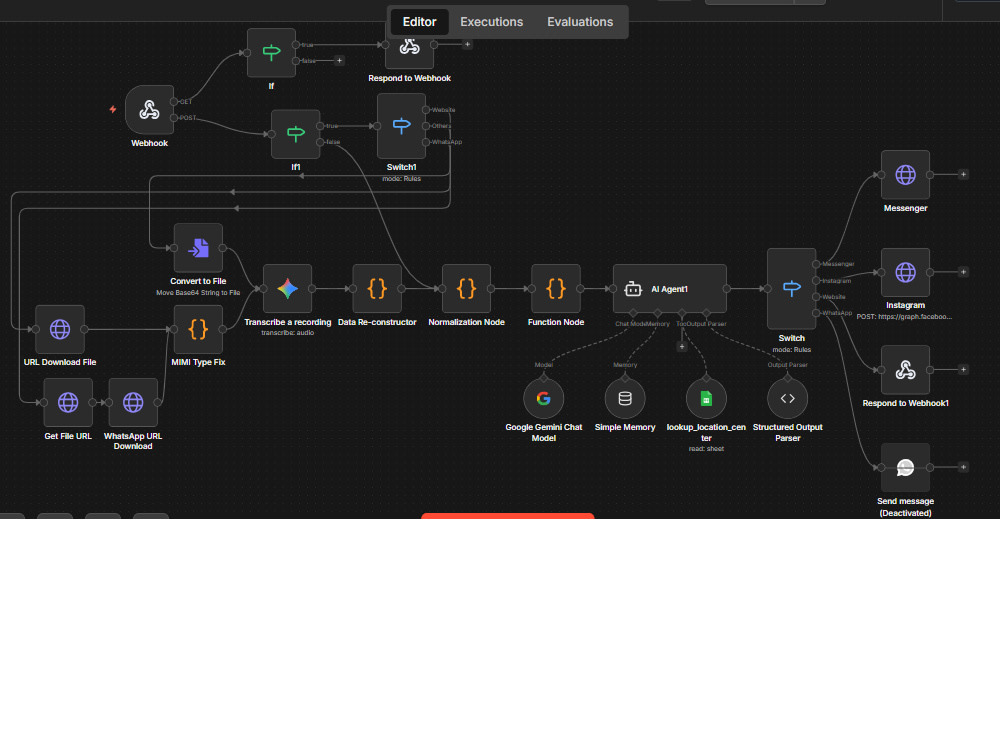Open the Executions tab
Screen dimensions: 1000x750
[x=491, y=22]
